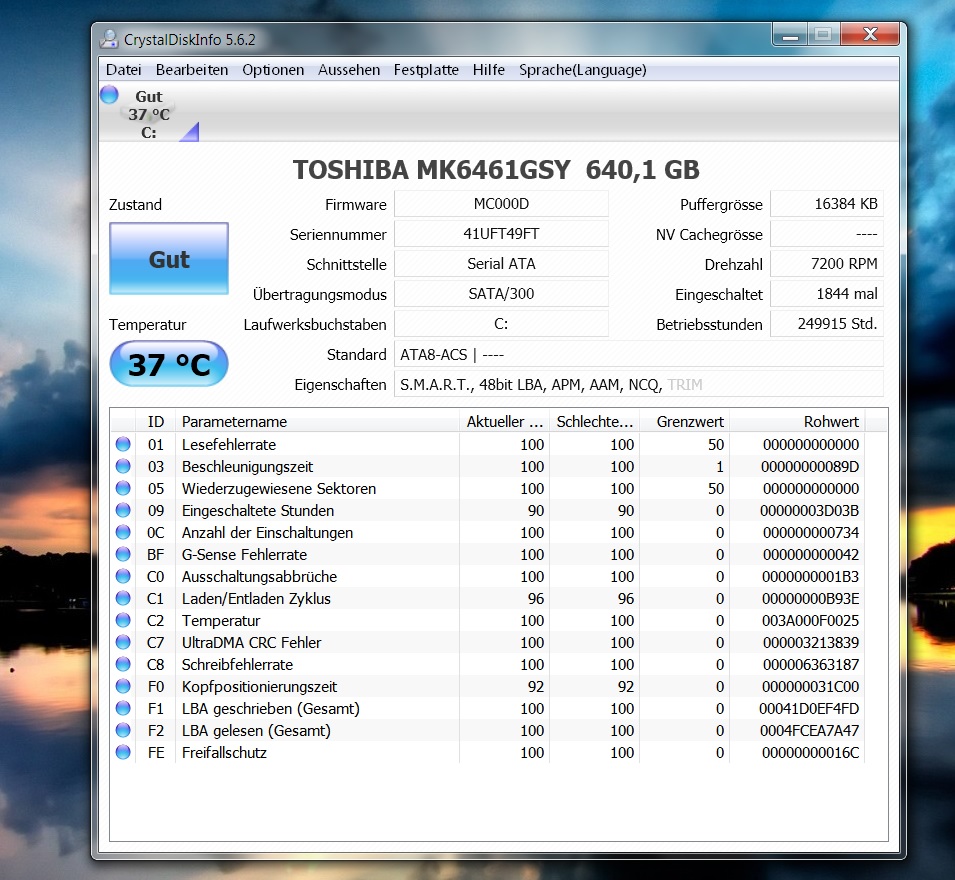Click the Aktueller column header
955x880 pixels.
[x=504, y=421]
